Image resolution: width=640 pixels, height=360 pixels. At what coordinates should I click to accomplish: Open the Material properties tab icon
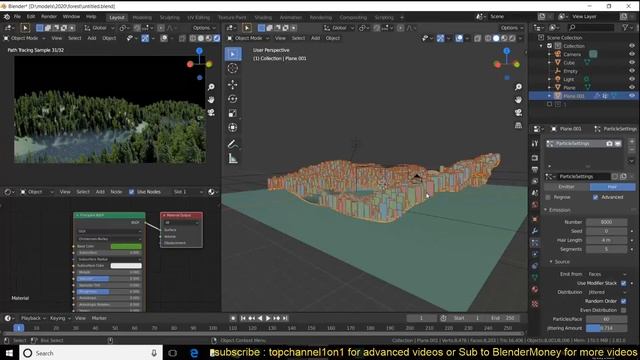[535, 289]
